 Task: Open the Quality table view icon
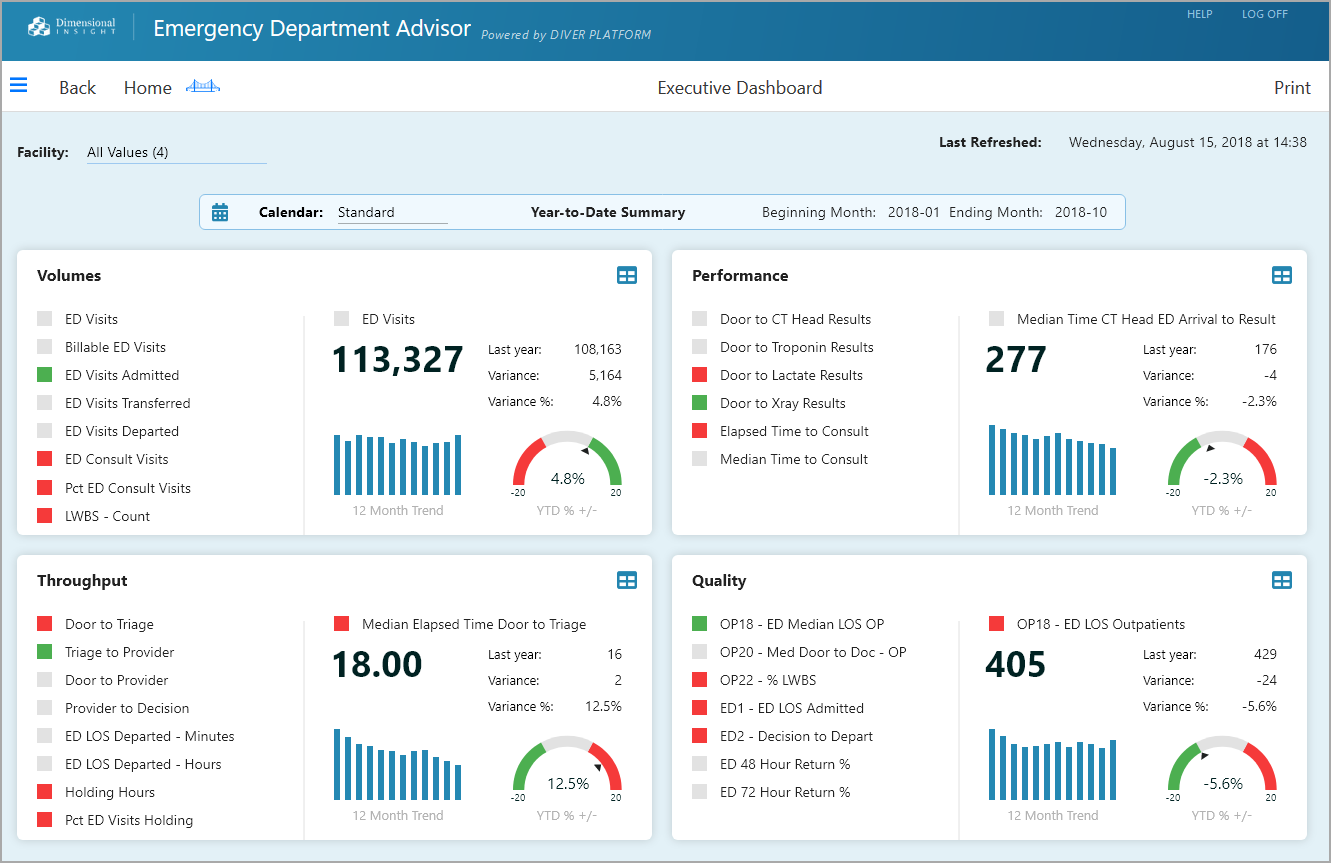[1282, 580]
